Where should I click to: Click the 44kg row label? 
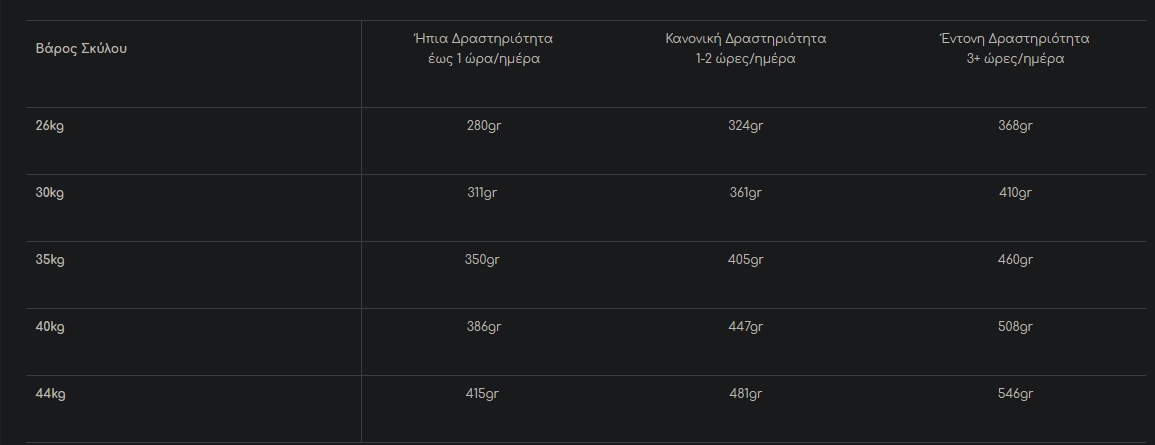[50, 394]
